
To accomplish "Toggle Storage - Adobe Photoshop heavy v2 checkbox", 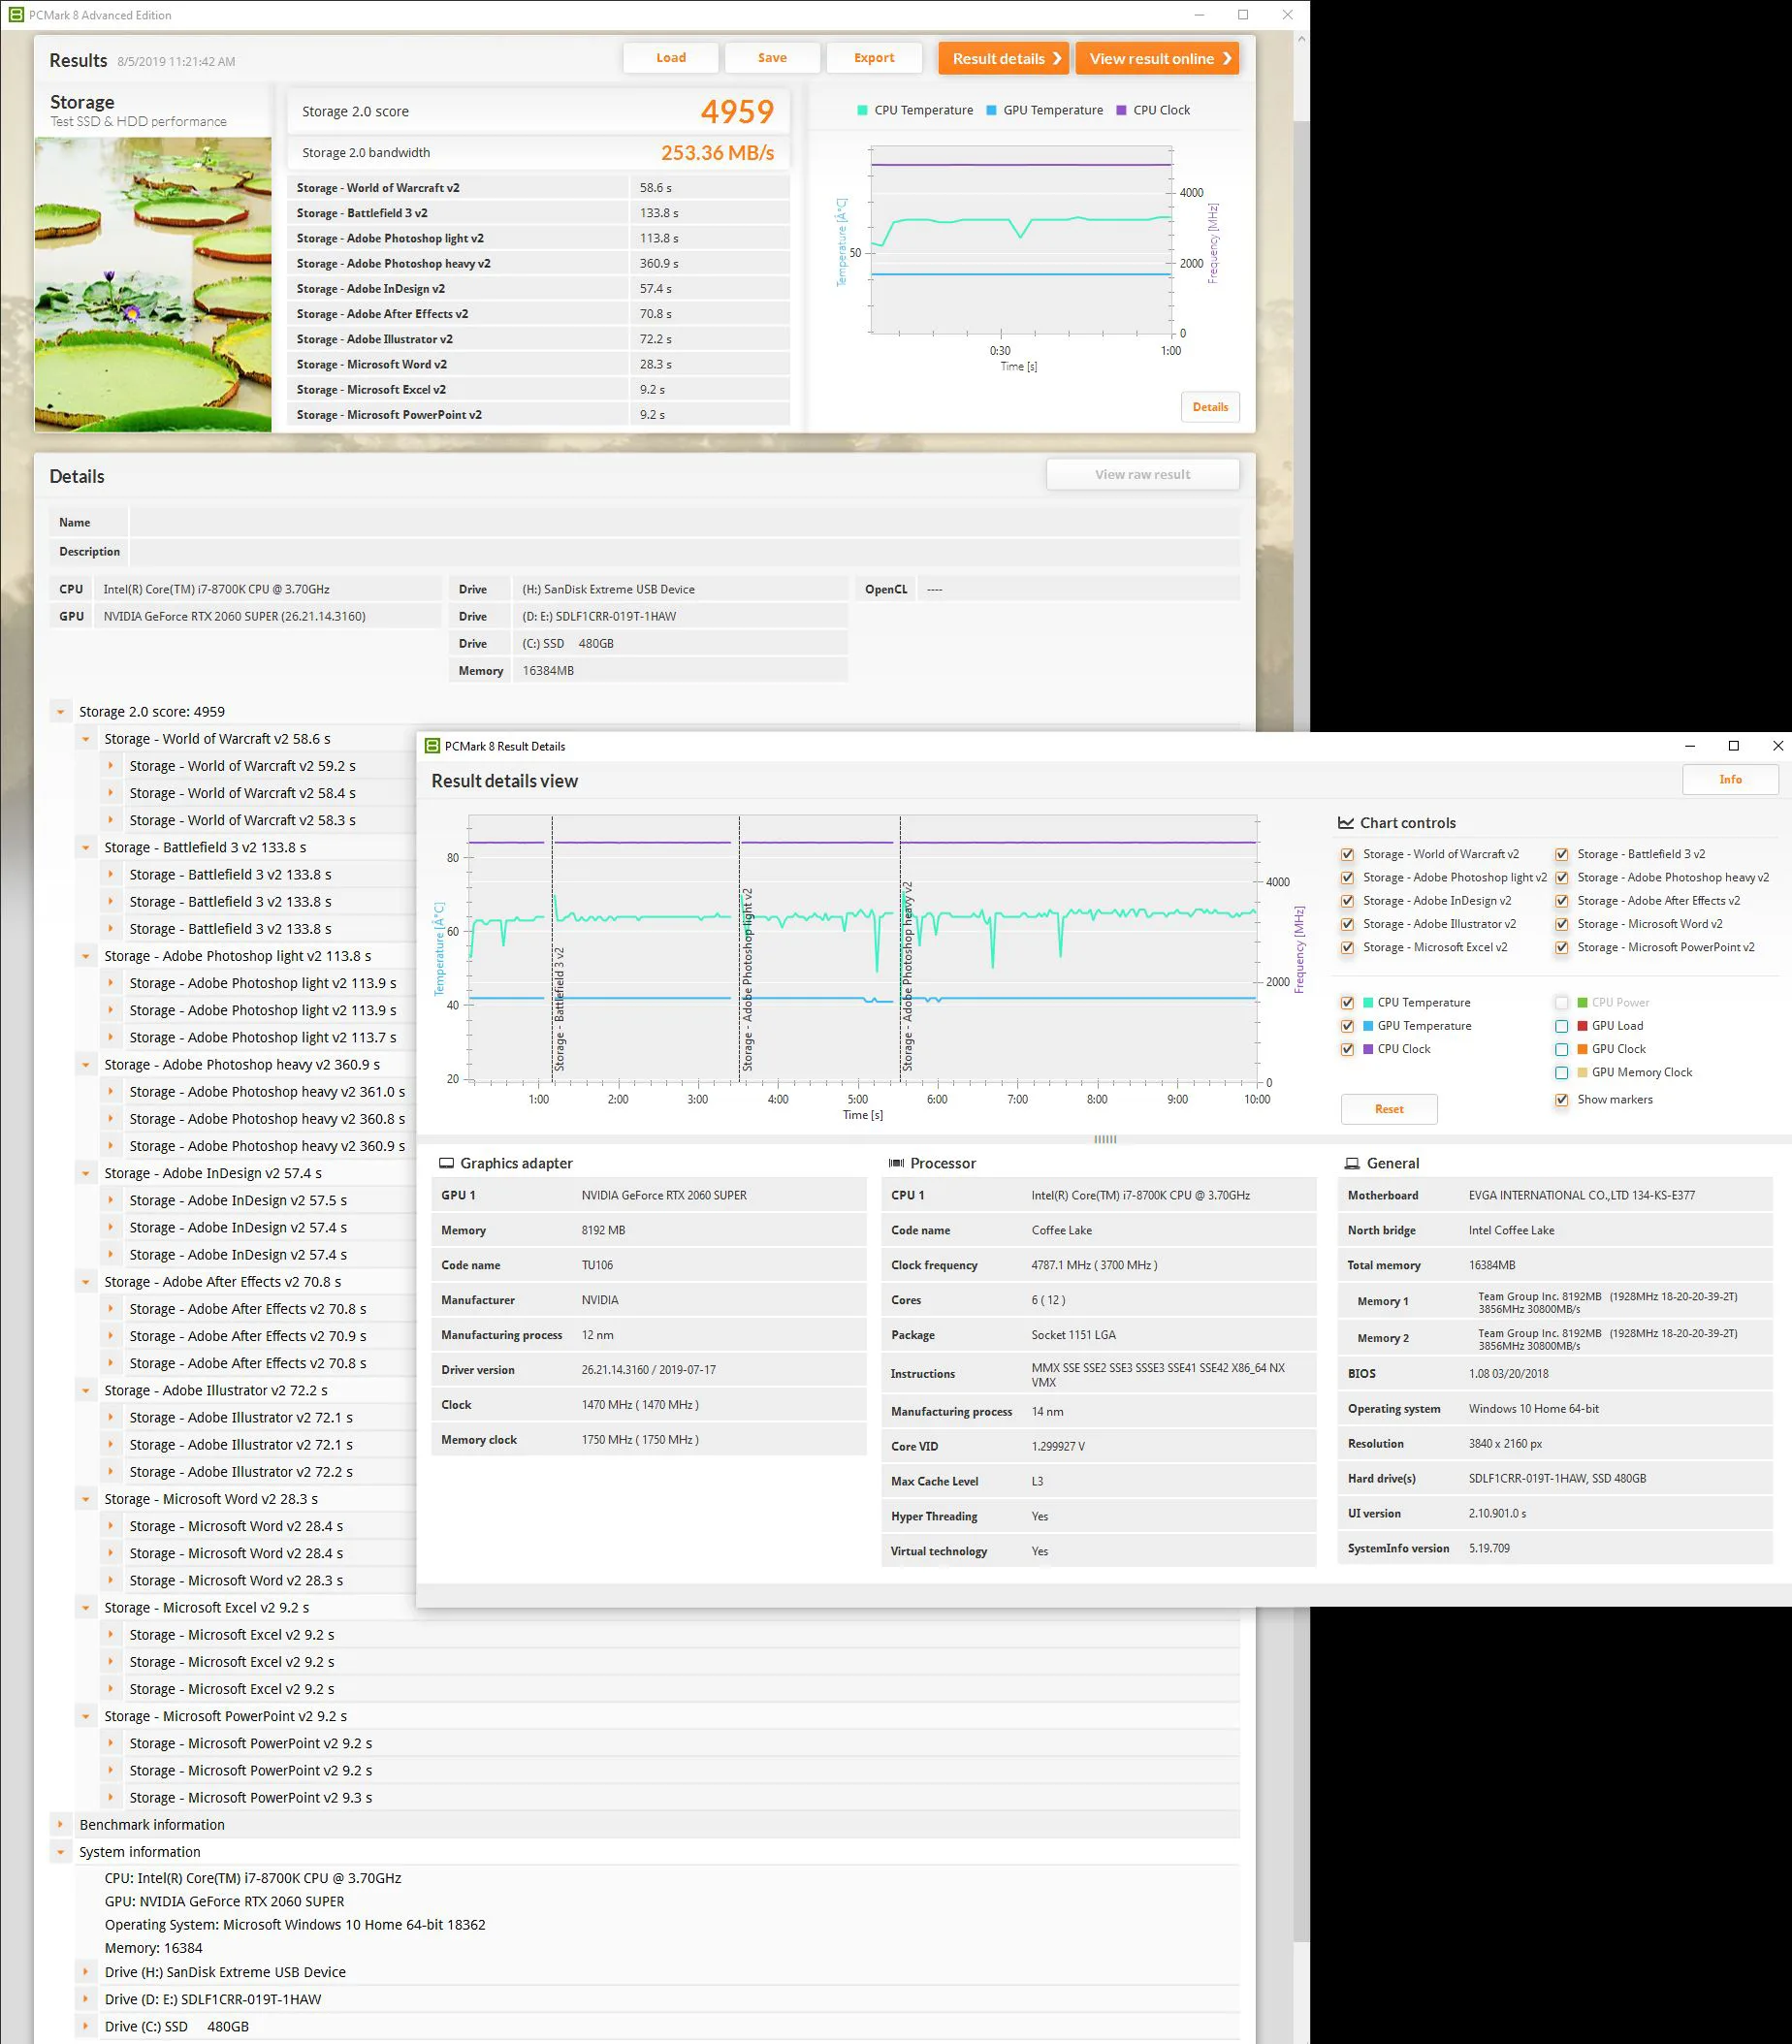I will 1561,877.
